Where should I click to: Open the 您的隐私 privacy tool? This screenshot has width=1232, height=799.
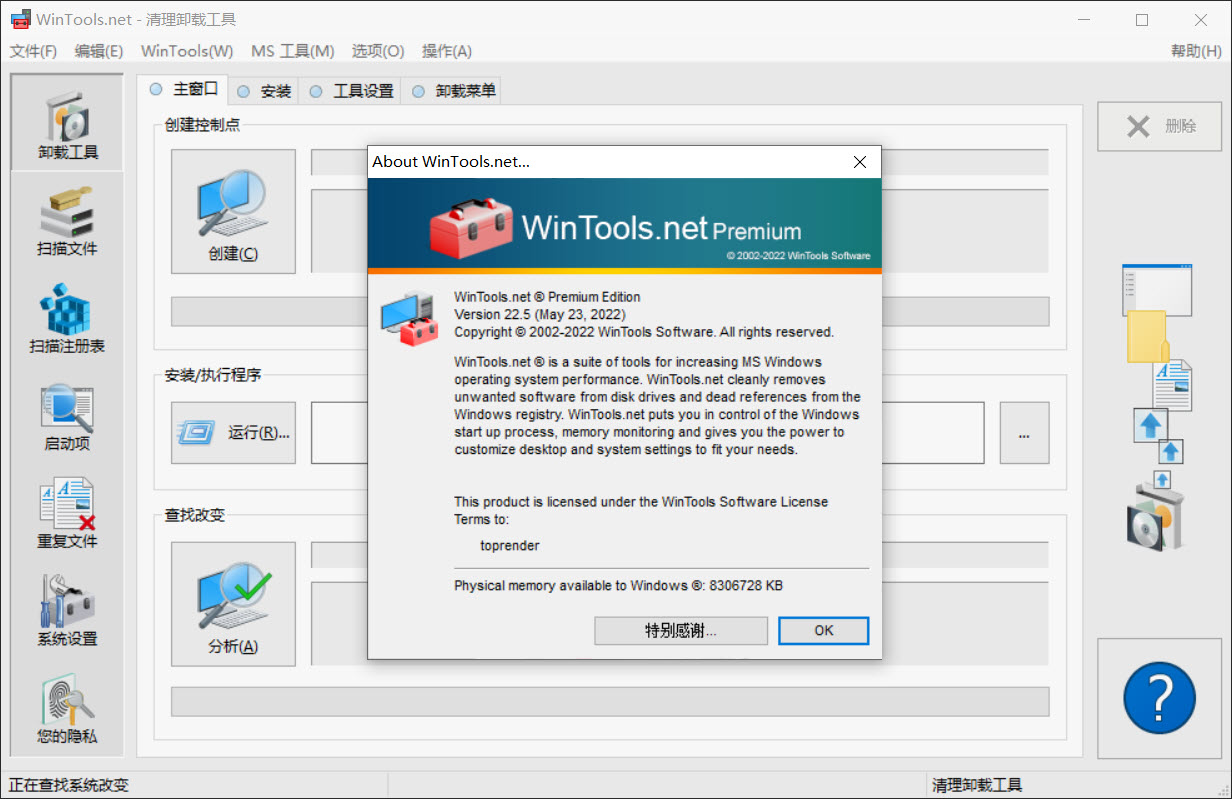click(67, 710)
